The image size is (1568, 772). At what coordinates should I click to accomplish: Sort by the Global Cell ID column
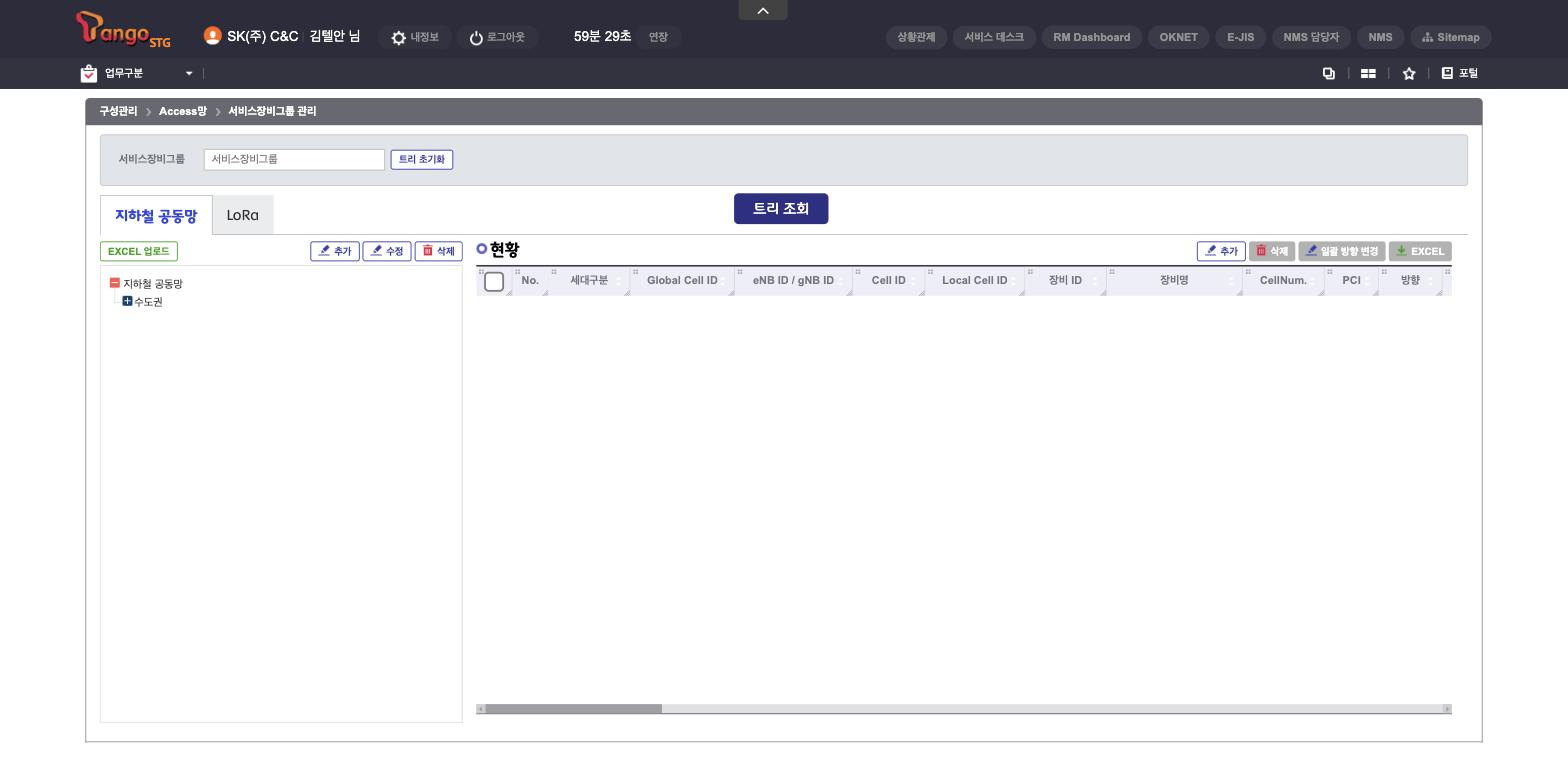pyautogui.click(x=682, y=280)
